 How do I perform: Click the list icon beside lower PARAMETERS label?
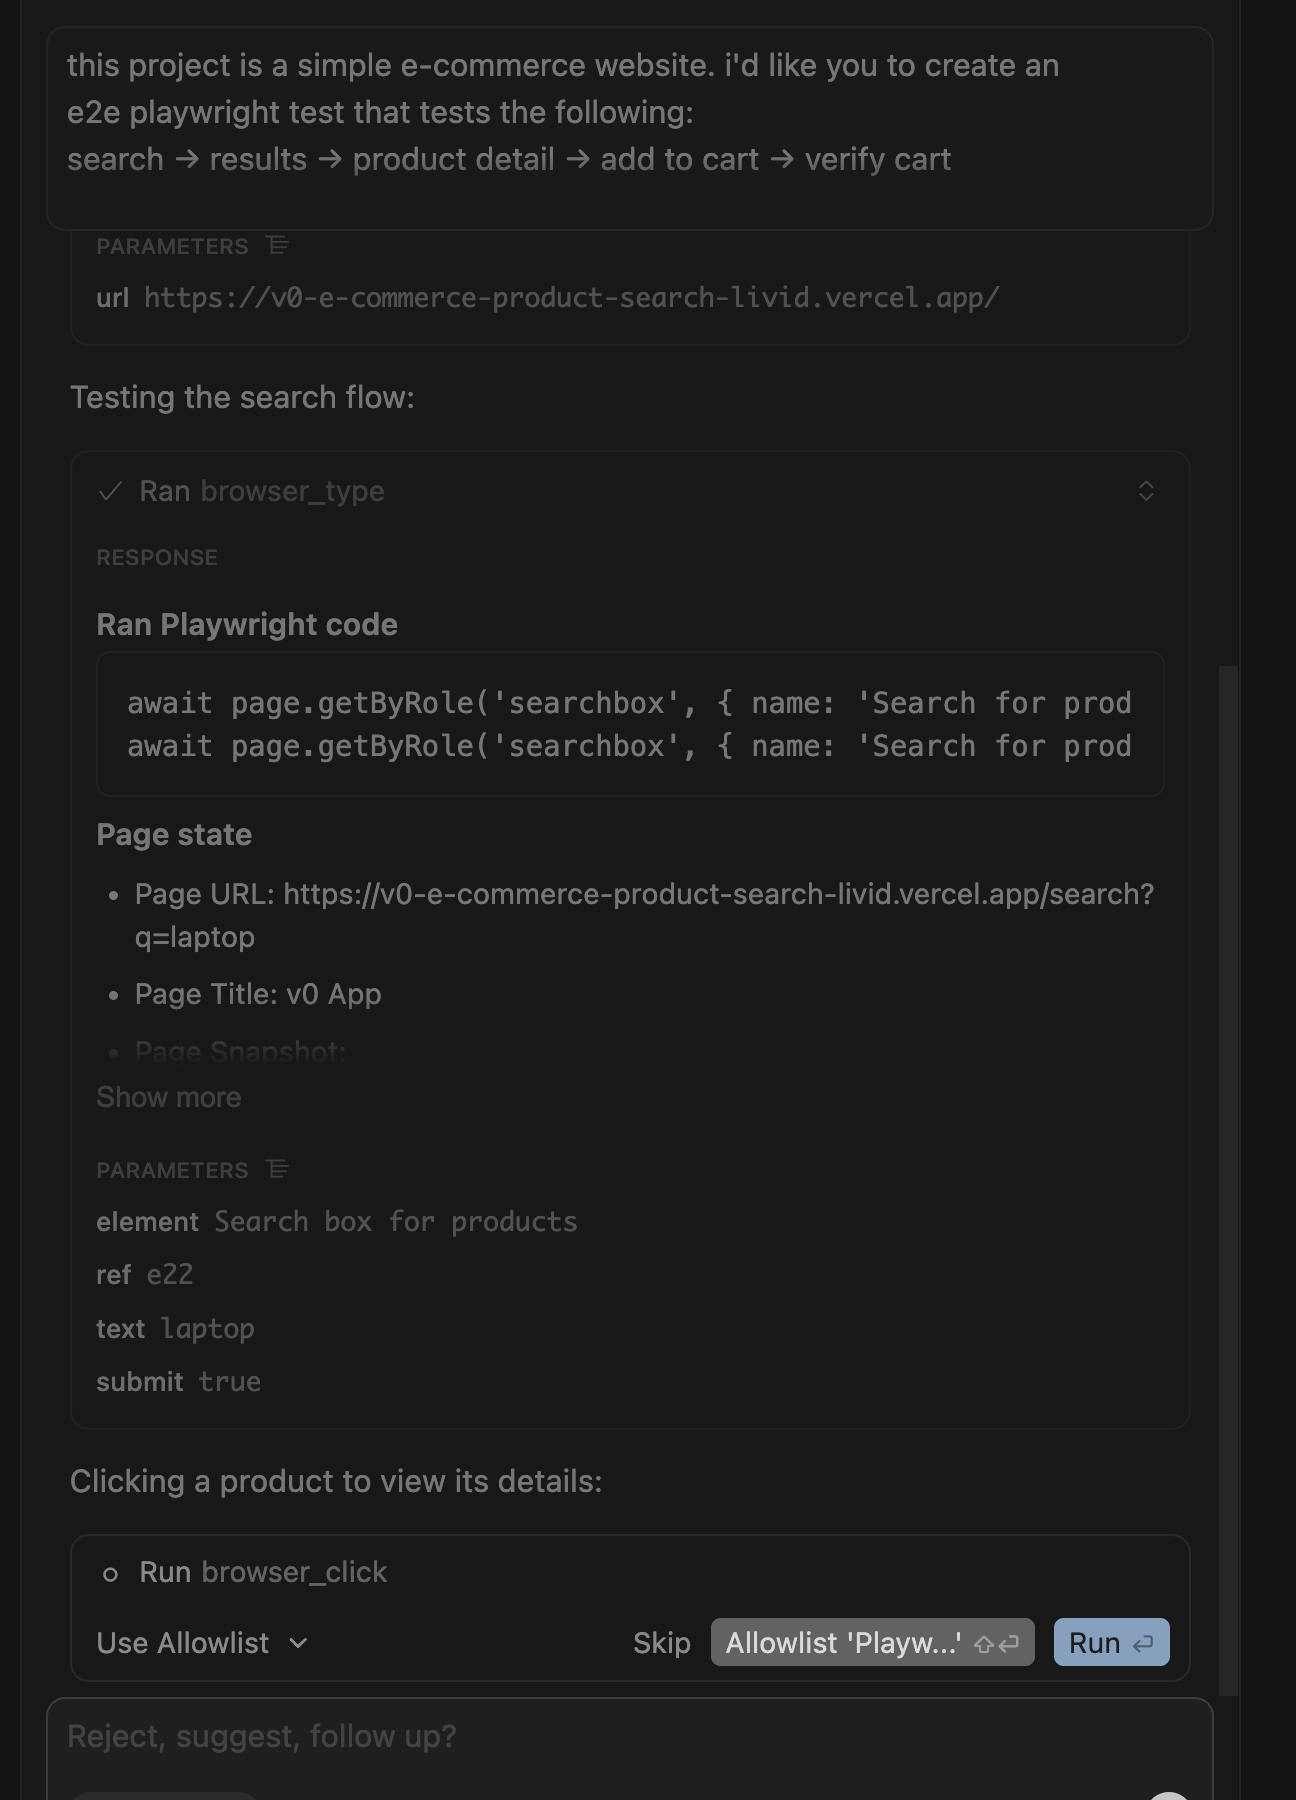tap(277, 1168)
